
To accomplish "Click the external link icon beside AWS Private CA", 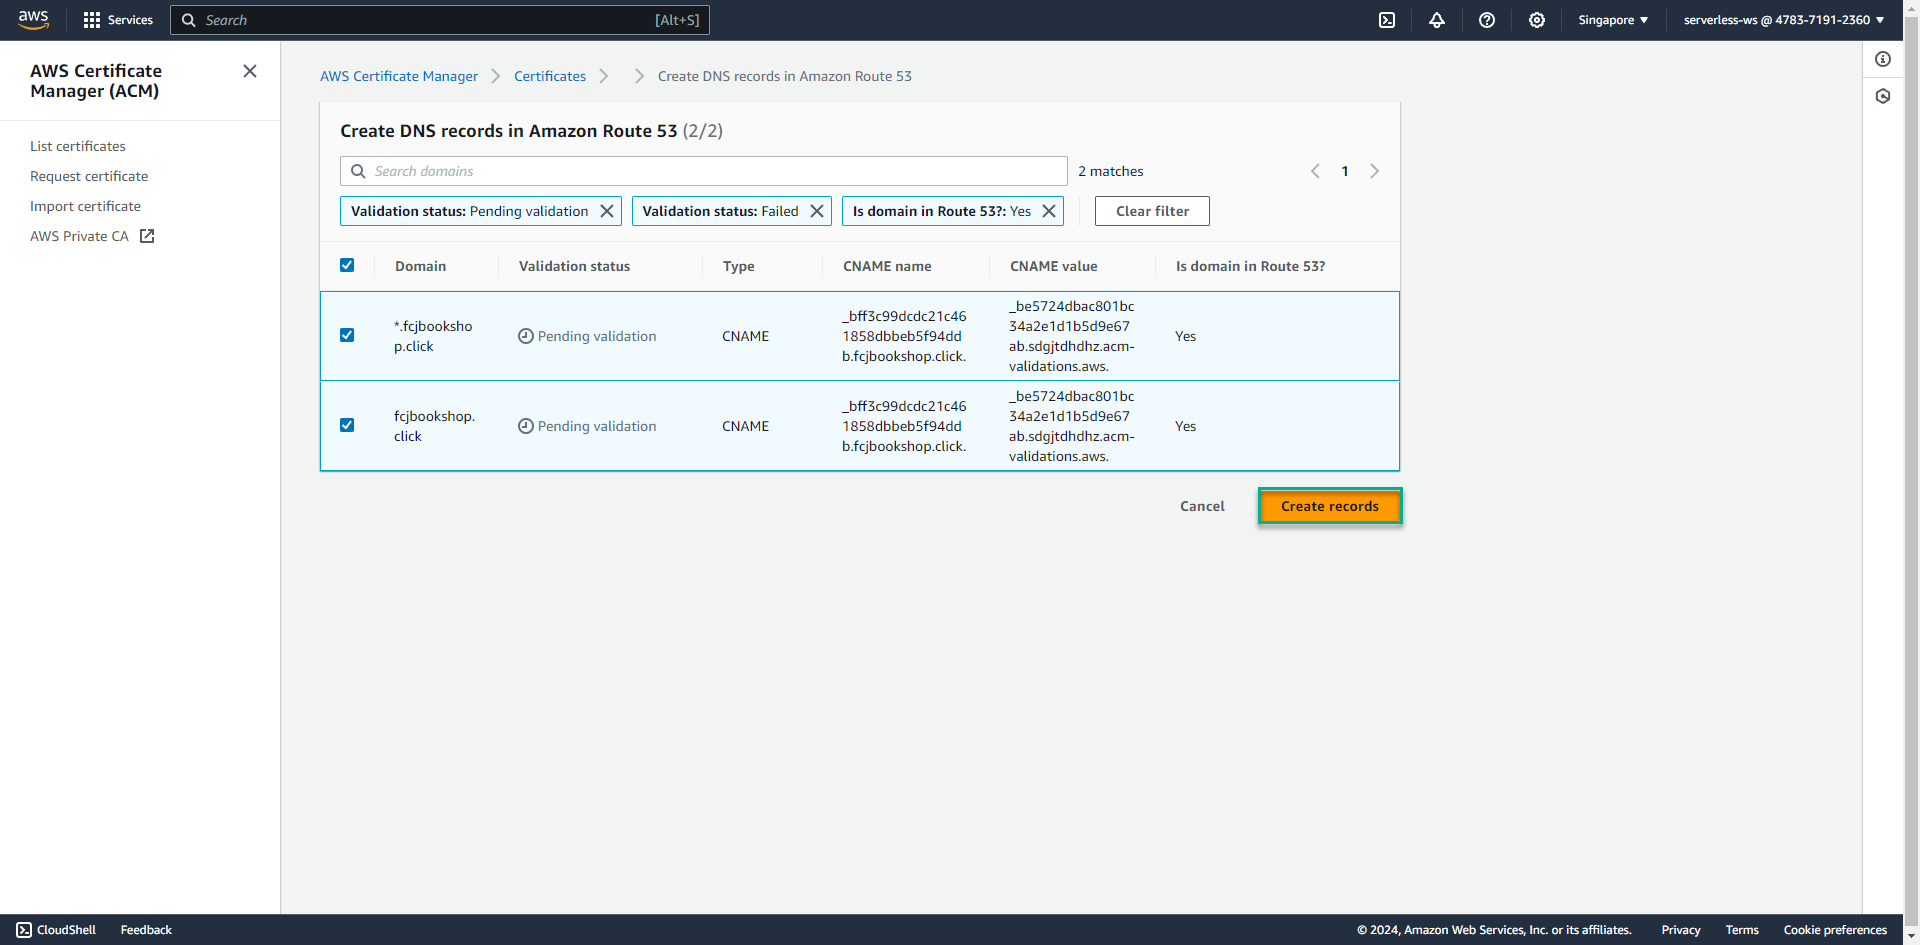I will click(x=147, y=236).
